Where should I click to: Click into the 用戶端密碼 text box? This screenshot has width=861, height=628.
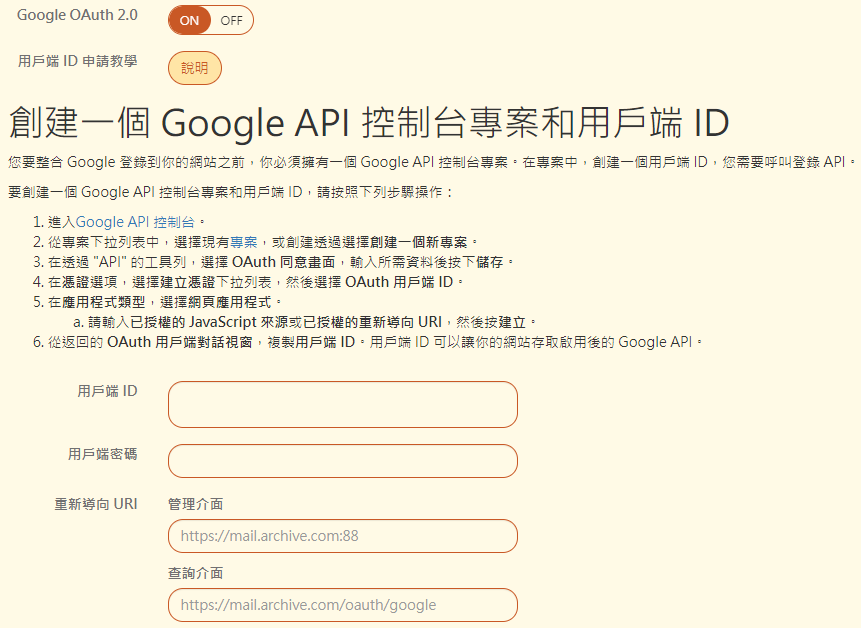point(342,461)
